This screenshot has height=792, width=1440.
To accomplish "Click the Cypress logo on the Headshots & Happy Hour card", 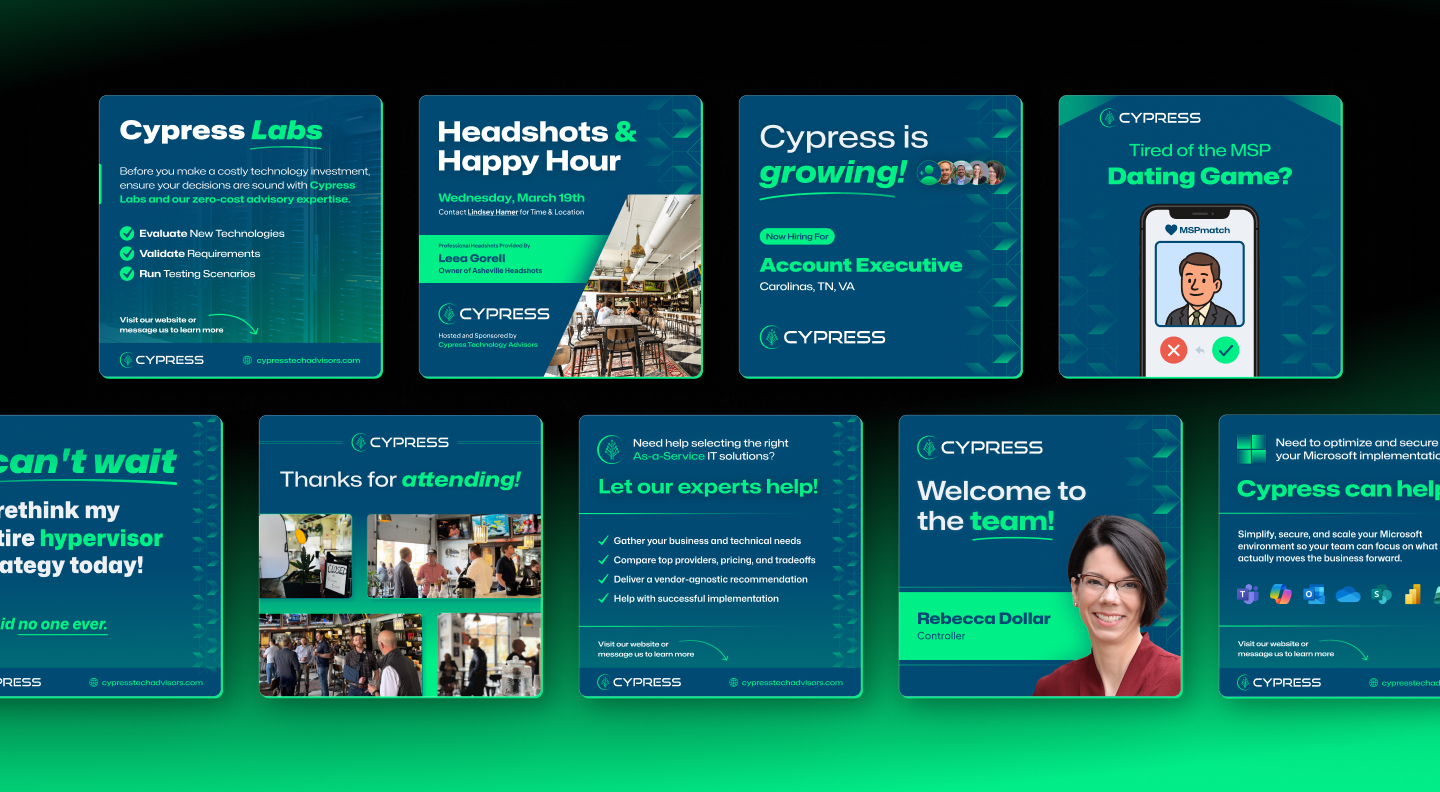I will [494, 314].
